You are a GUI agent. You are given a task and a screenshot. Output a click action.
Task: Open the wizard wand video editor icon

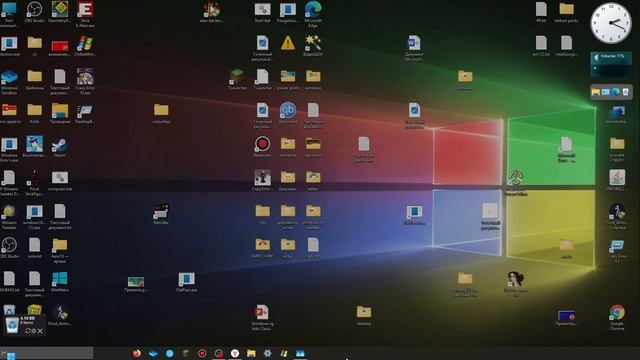pos(313,43)
